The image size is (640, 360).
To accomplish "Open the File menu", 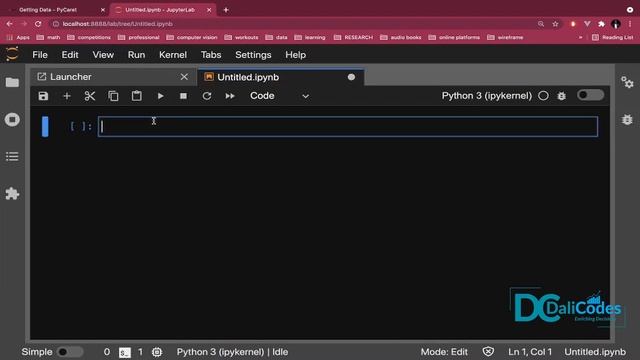I will [x=40, y=55].
